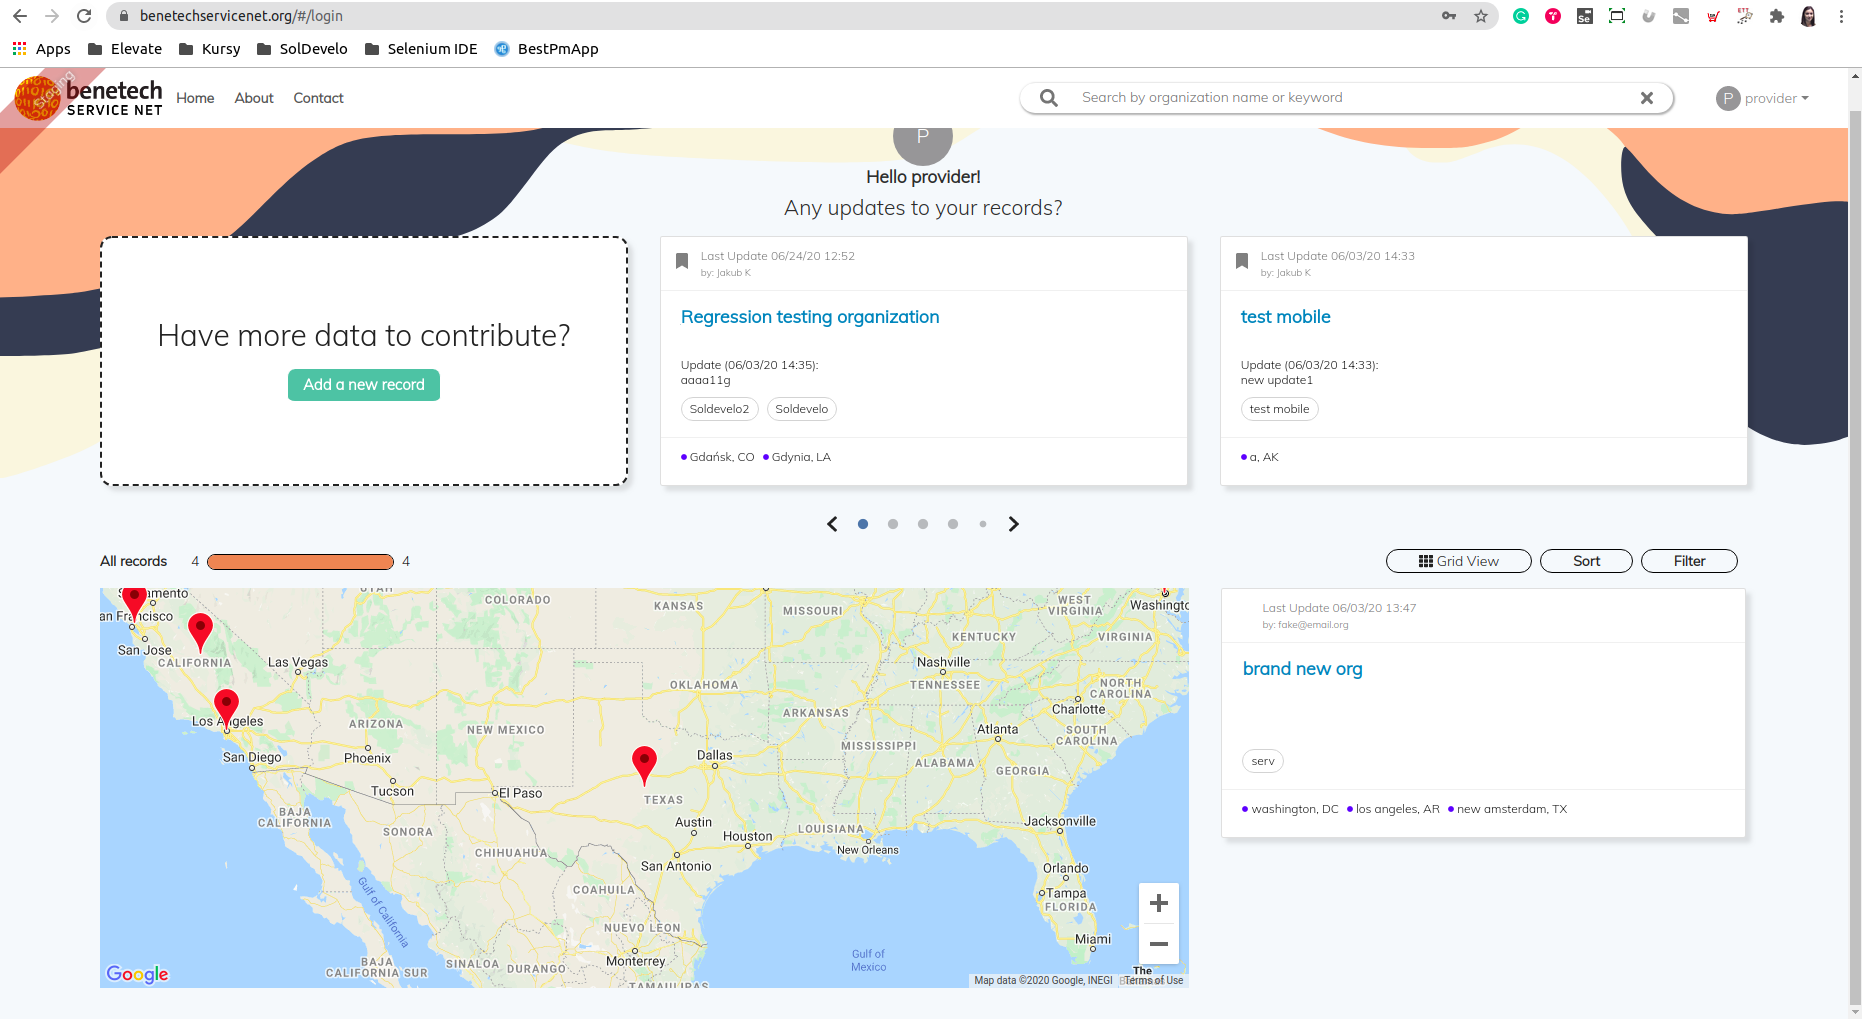Bookmark the Regression testing organization card

682,260
